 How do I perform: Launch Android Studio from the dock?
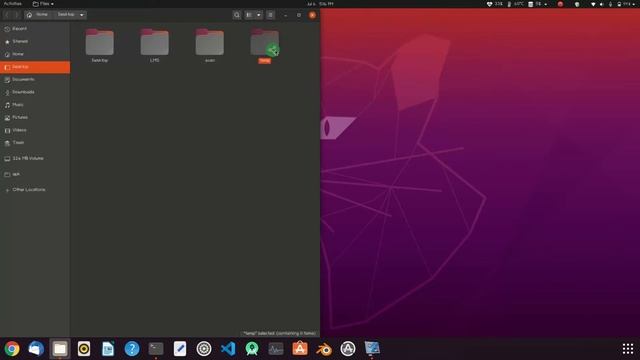click(x=252, y=349)
